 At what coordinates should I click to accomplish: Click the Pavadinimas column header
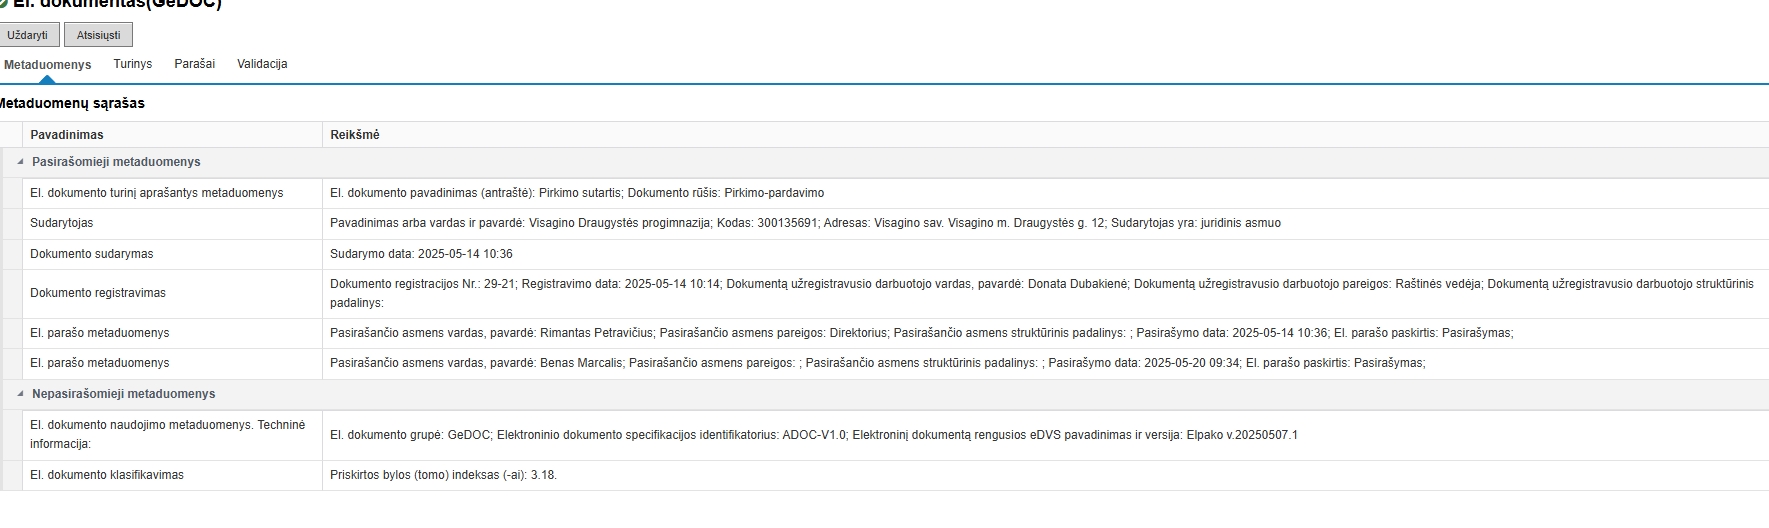pyautogui.click(x=67, y=135)
